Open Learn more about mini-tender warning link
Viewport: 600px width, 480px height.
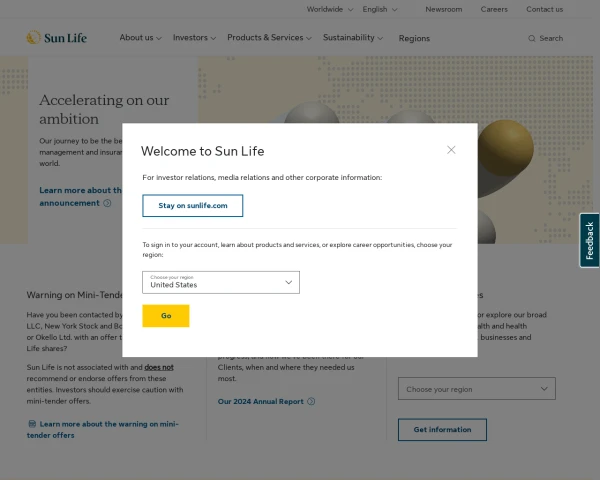coord(103,429)
